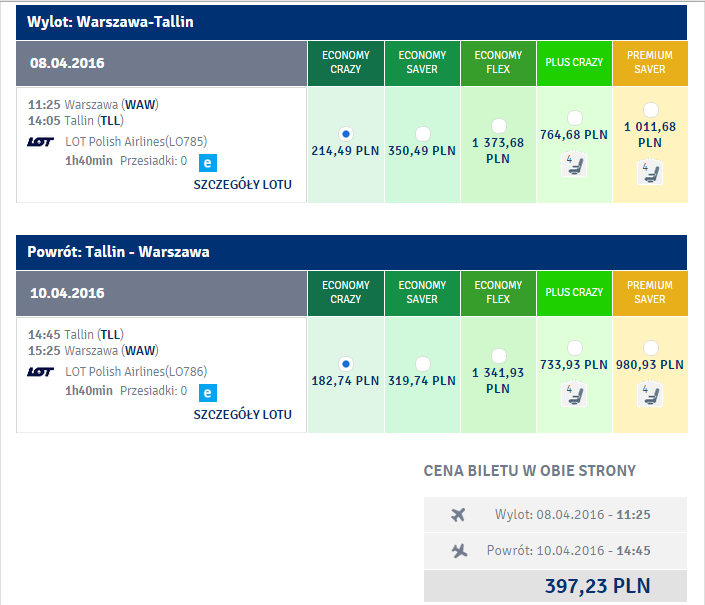Choose outbound Plus Crazy radio button
This screenshot has width=705, height=605.
point(574,118)
